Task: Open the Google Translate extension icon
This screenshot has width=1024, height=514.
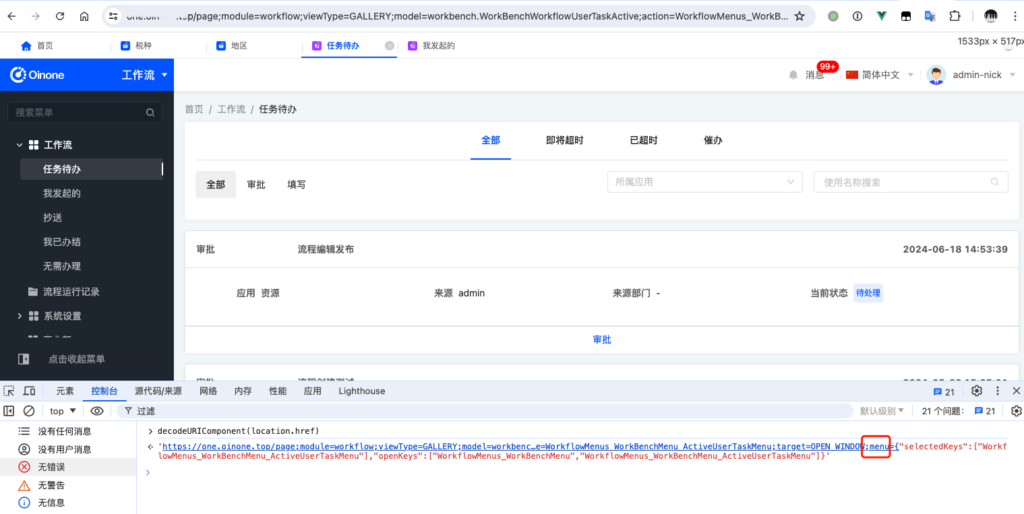Action: click(x=930, y=16)
